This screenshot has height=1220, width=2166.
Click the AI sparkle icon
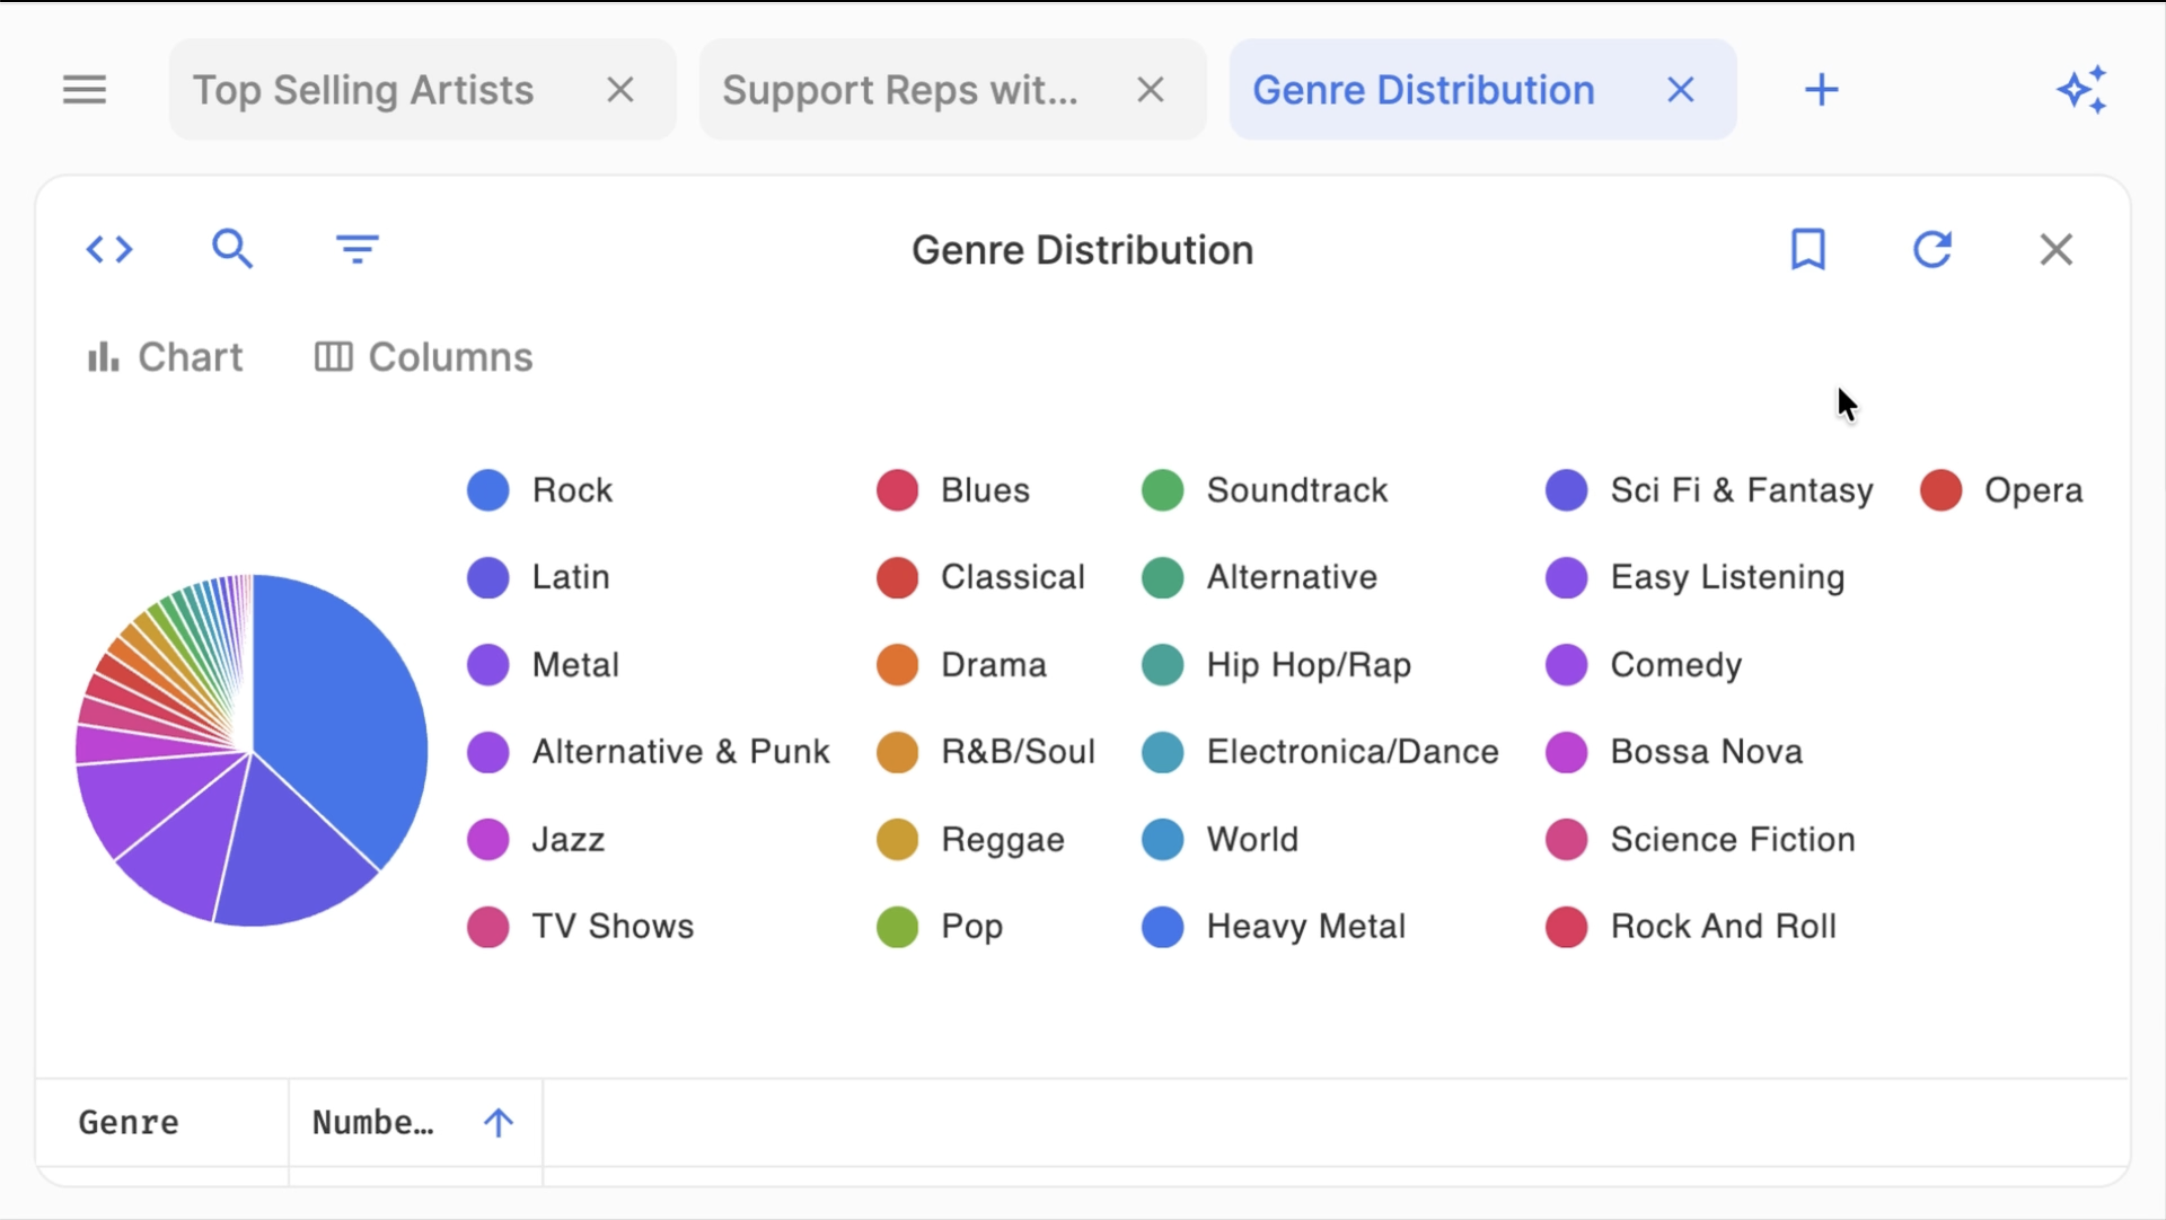tap(2082, 90)
